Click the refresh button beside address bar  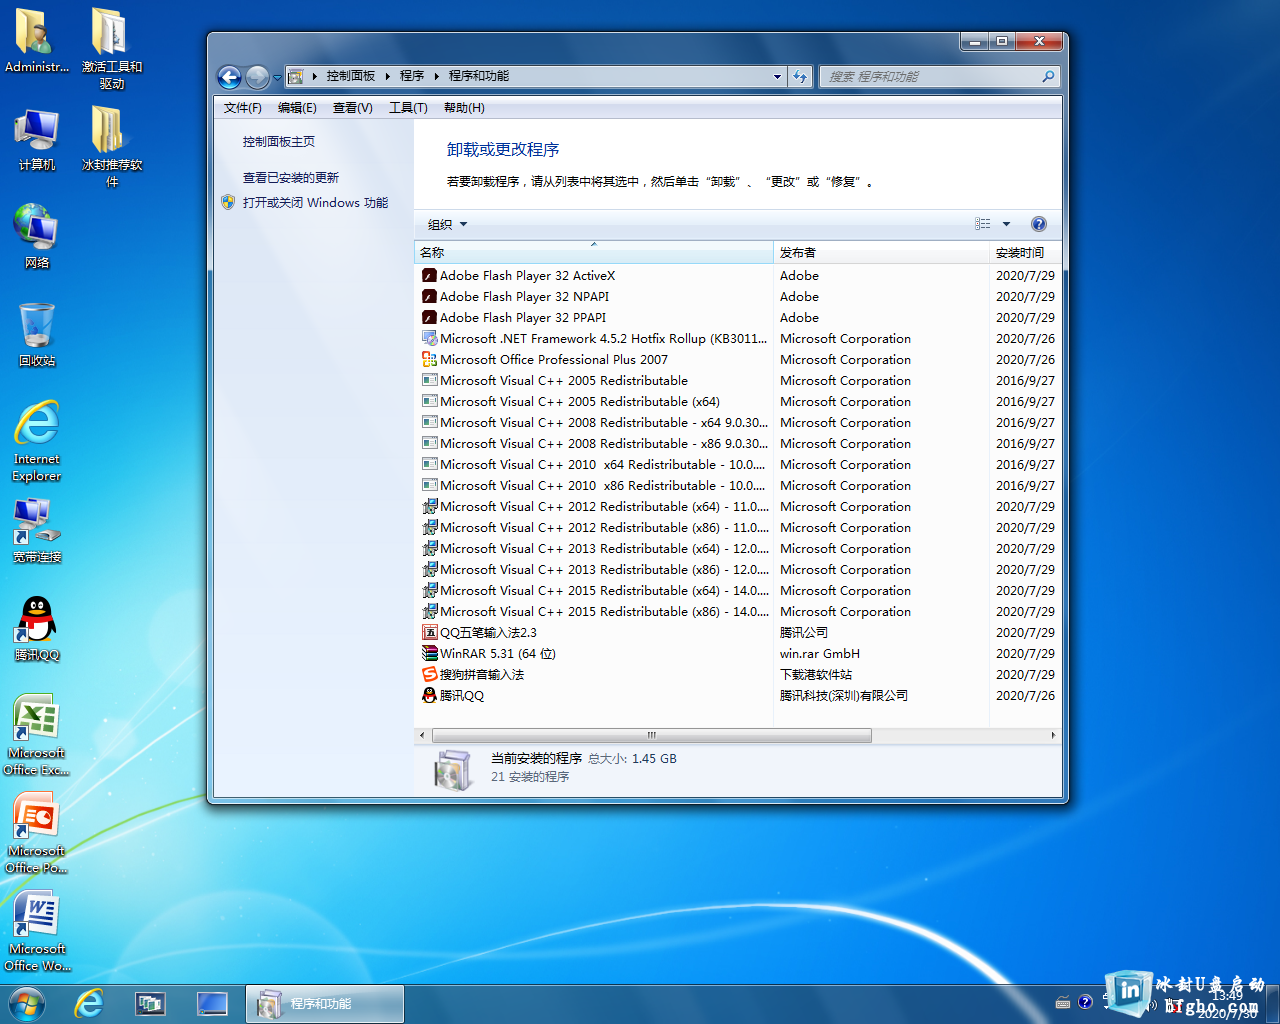click(x=800, y=76)
